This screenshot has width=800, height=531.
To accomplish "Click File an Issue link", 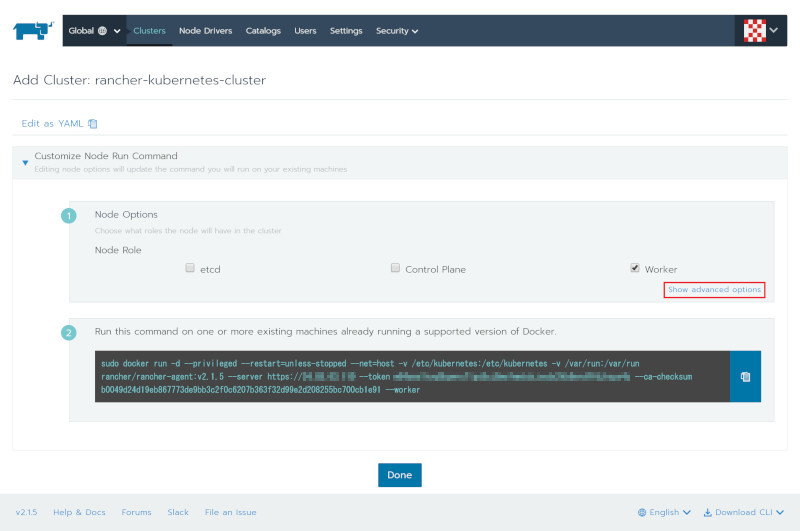I will (x=231, y=512).
